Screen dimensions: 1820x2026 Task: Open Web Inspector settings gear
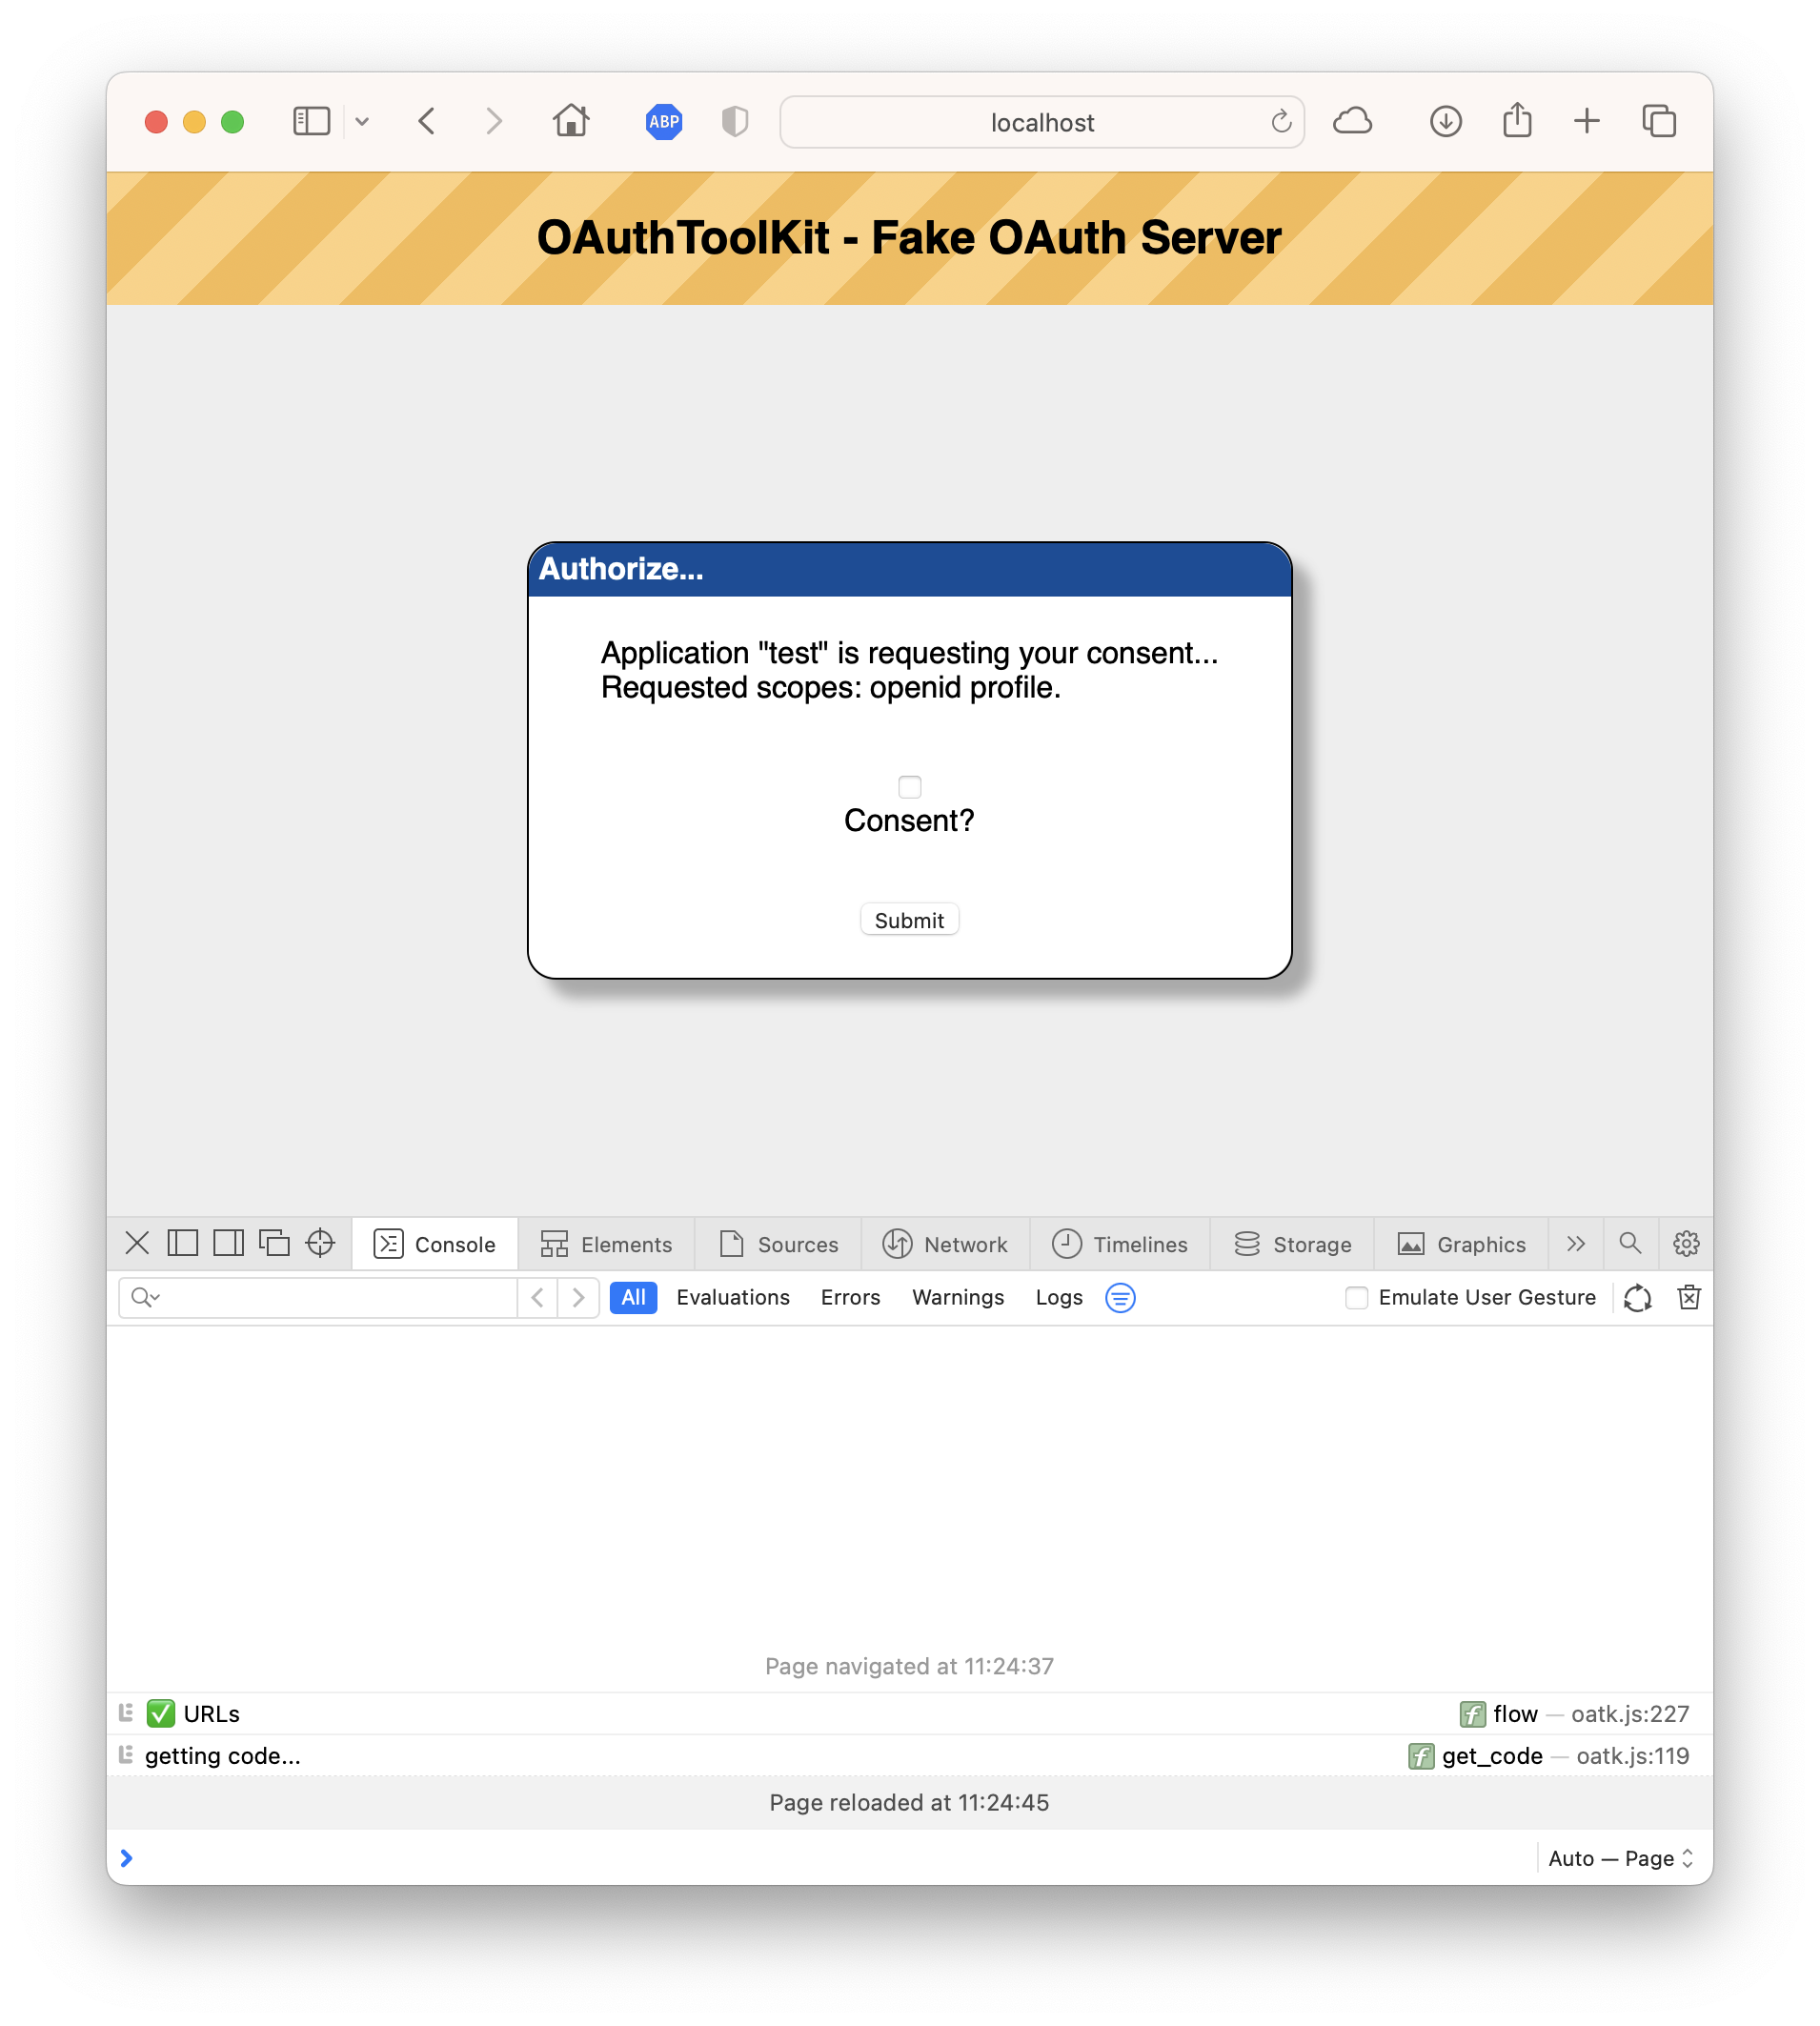tap(1686, 1243)
